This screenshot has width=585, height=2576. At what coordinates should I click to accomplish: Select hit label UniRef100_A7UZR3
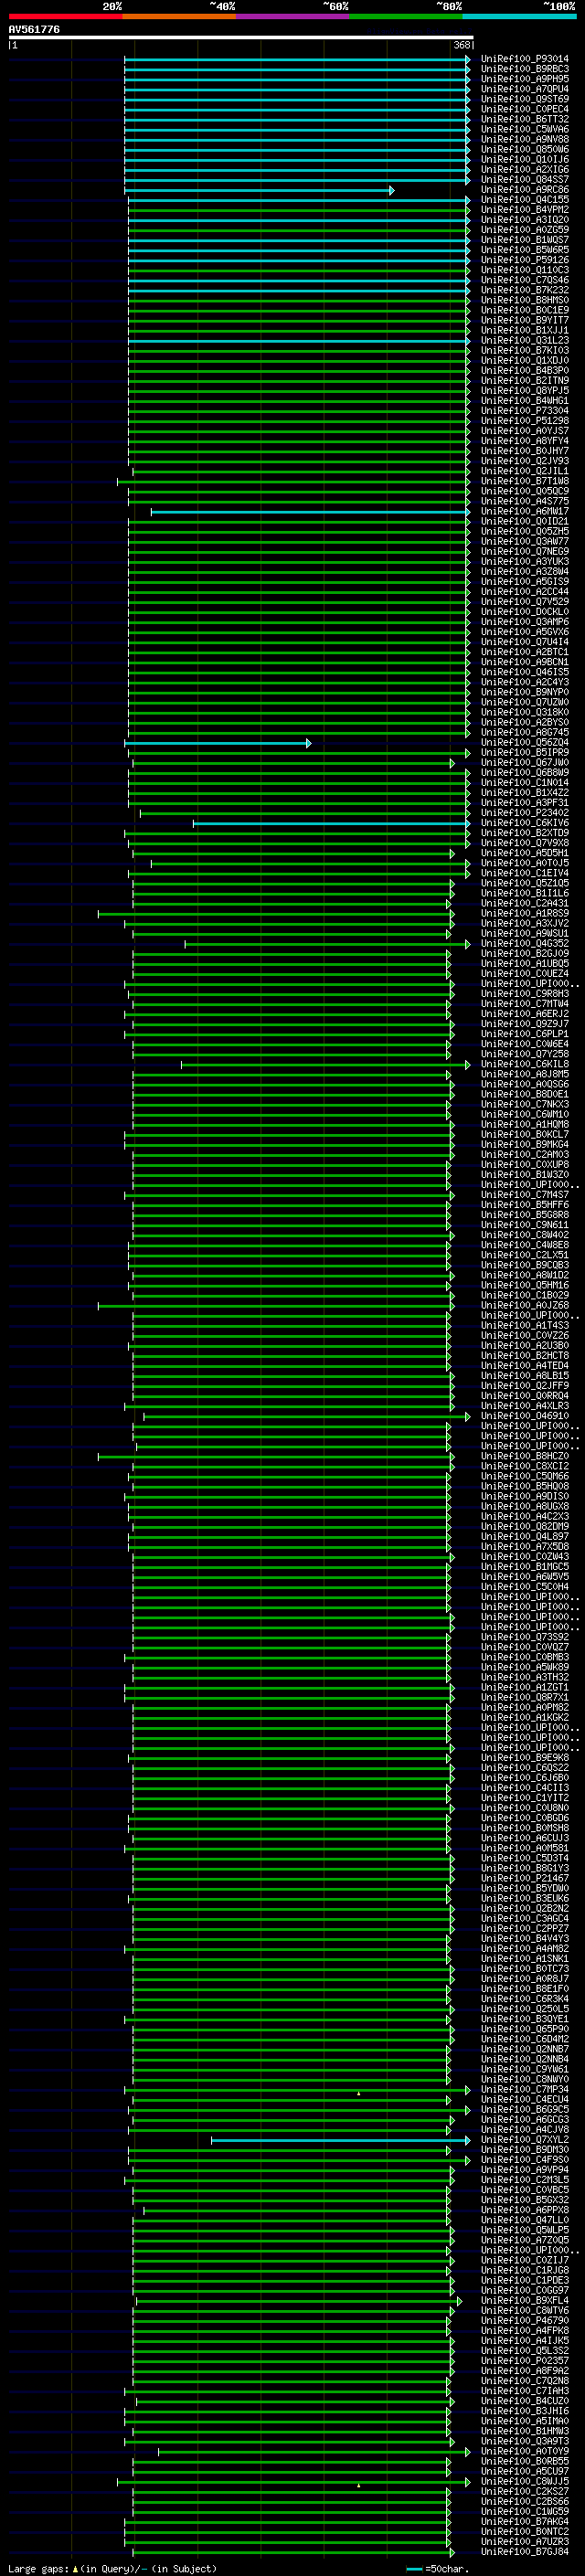click(x=525, y=2542)
